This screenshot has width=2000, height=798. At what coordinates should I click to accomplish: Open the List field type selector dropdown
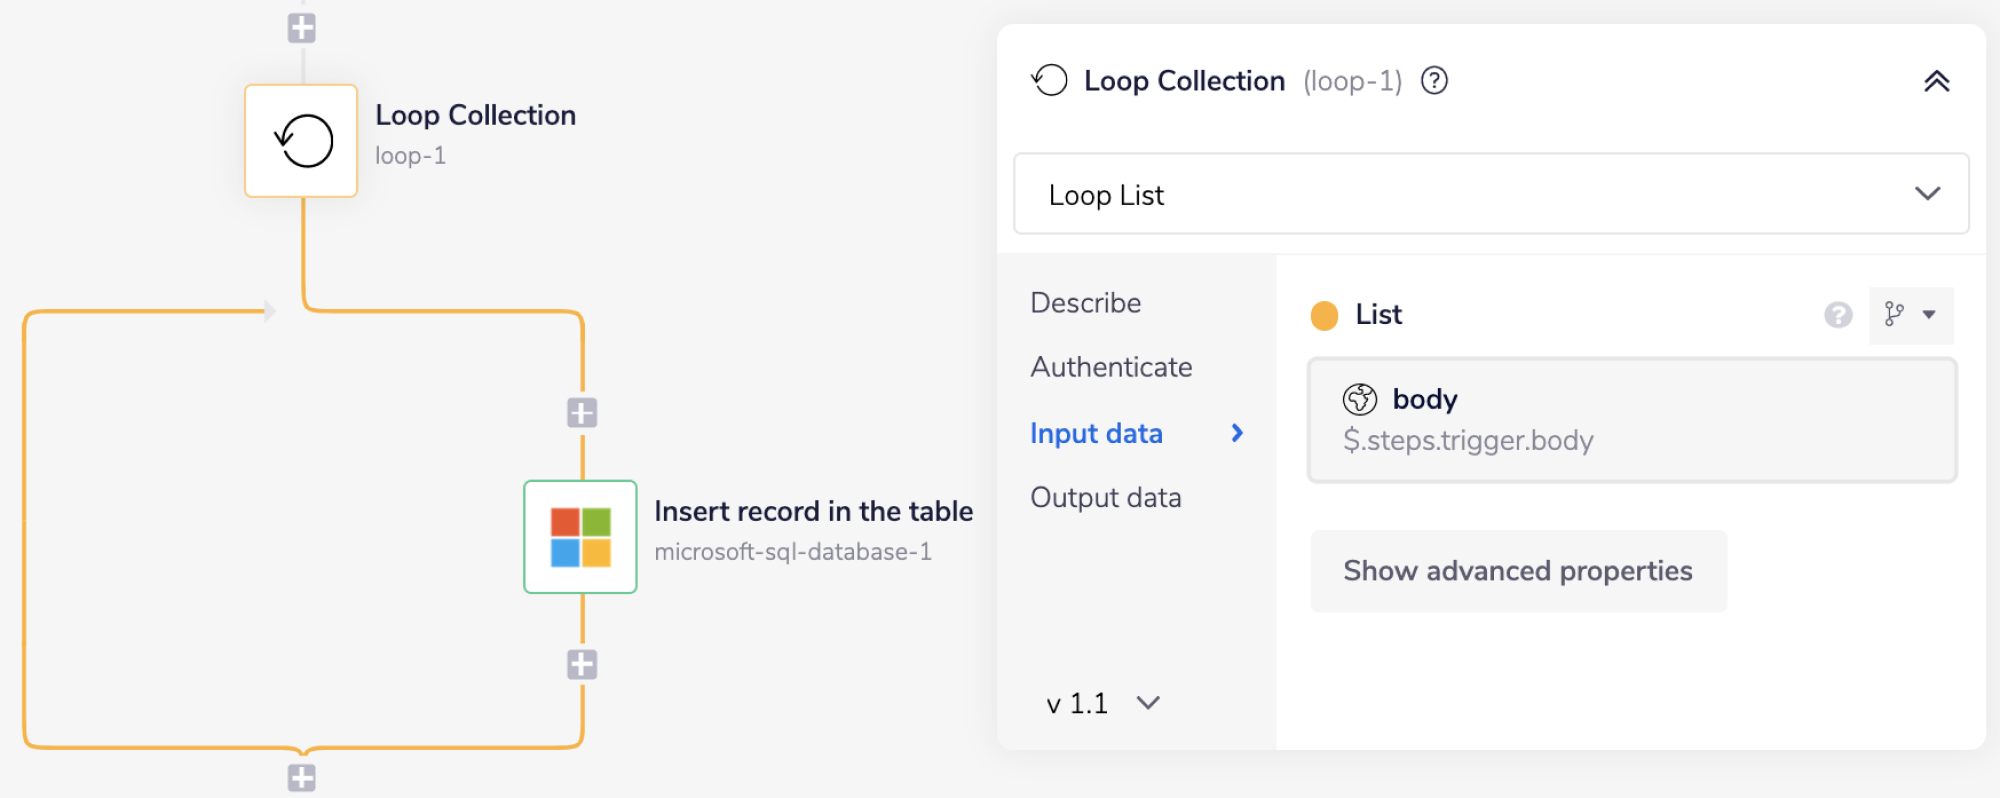tap(1910, 315)
